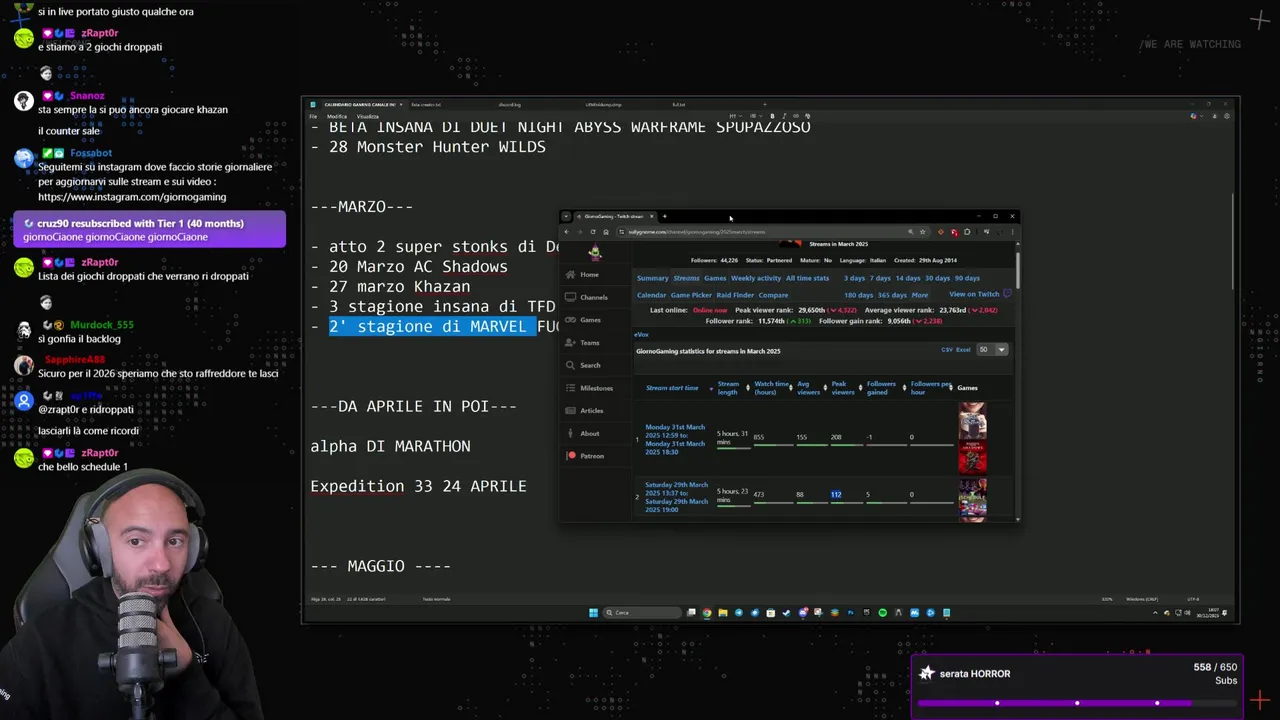Open Chrome from the Windows taskbar
This screenshot has height=720, width=1280.
(707, 613)
